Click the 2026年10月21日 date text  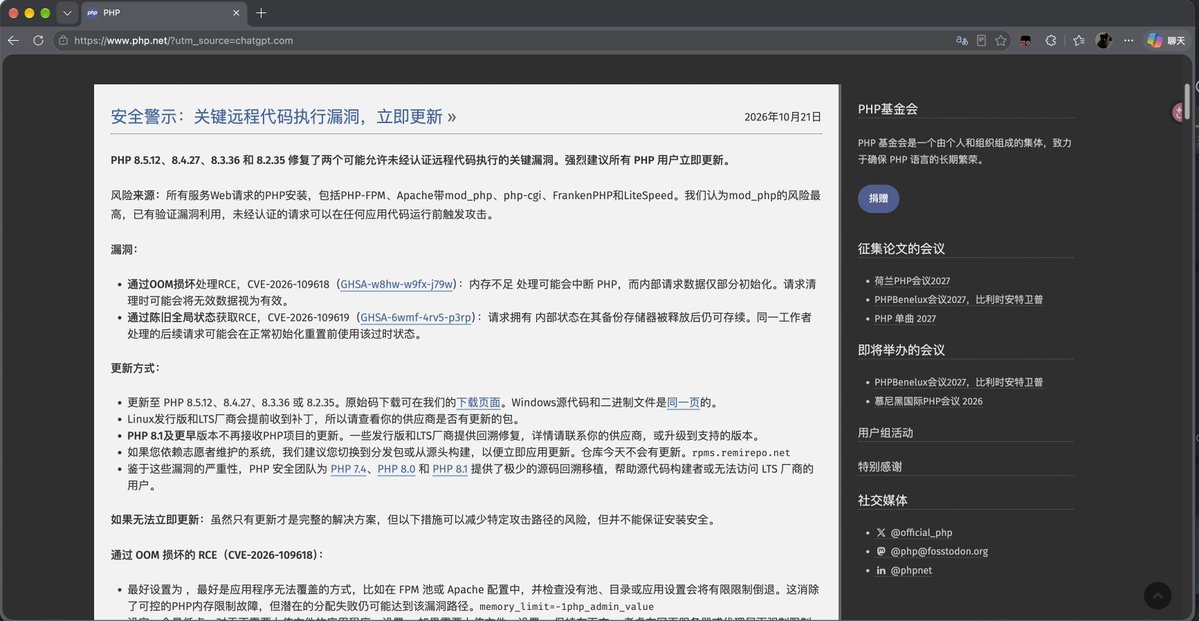click(x=783, y=117)
